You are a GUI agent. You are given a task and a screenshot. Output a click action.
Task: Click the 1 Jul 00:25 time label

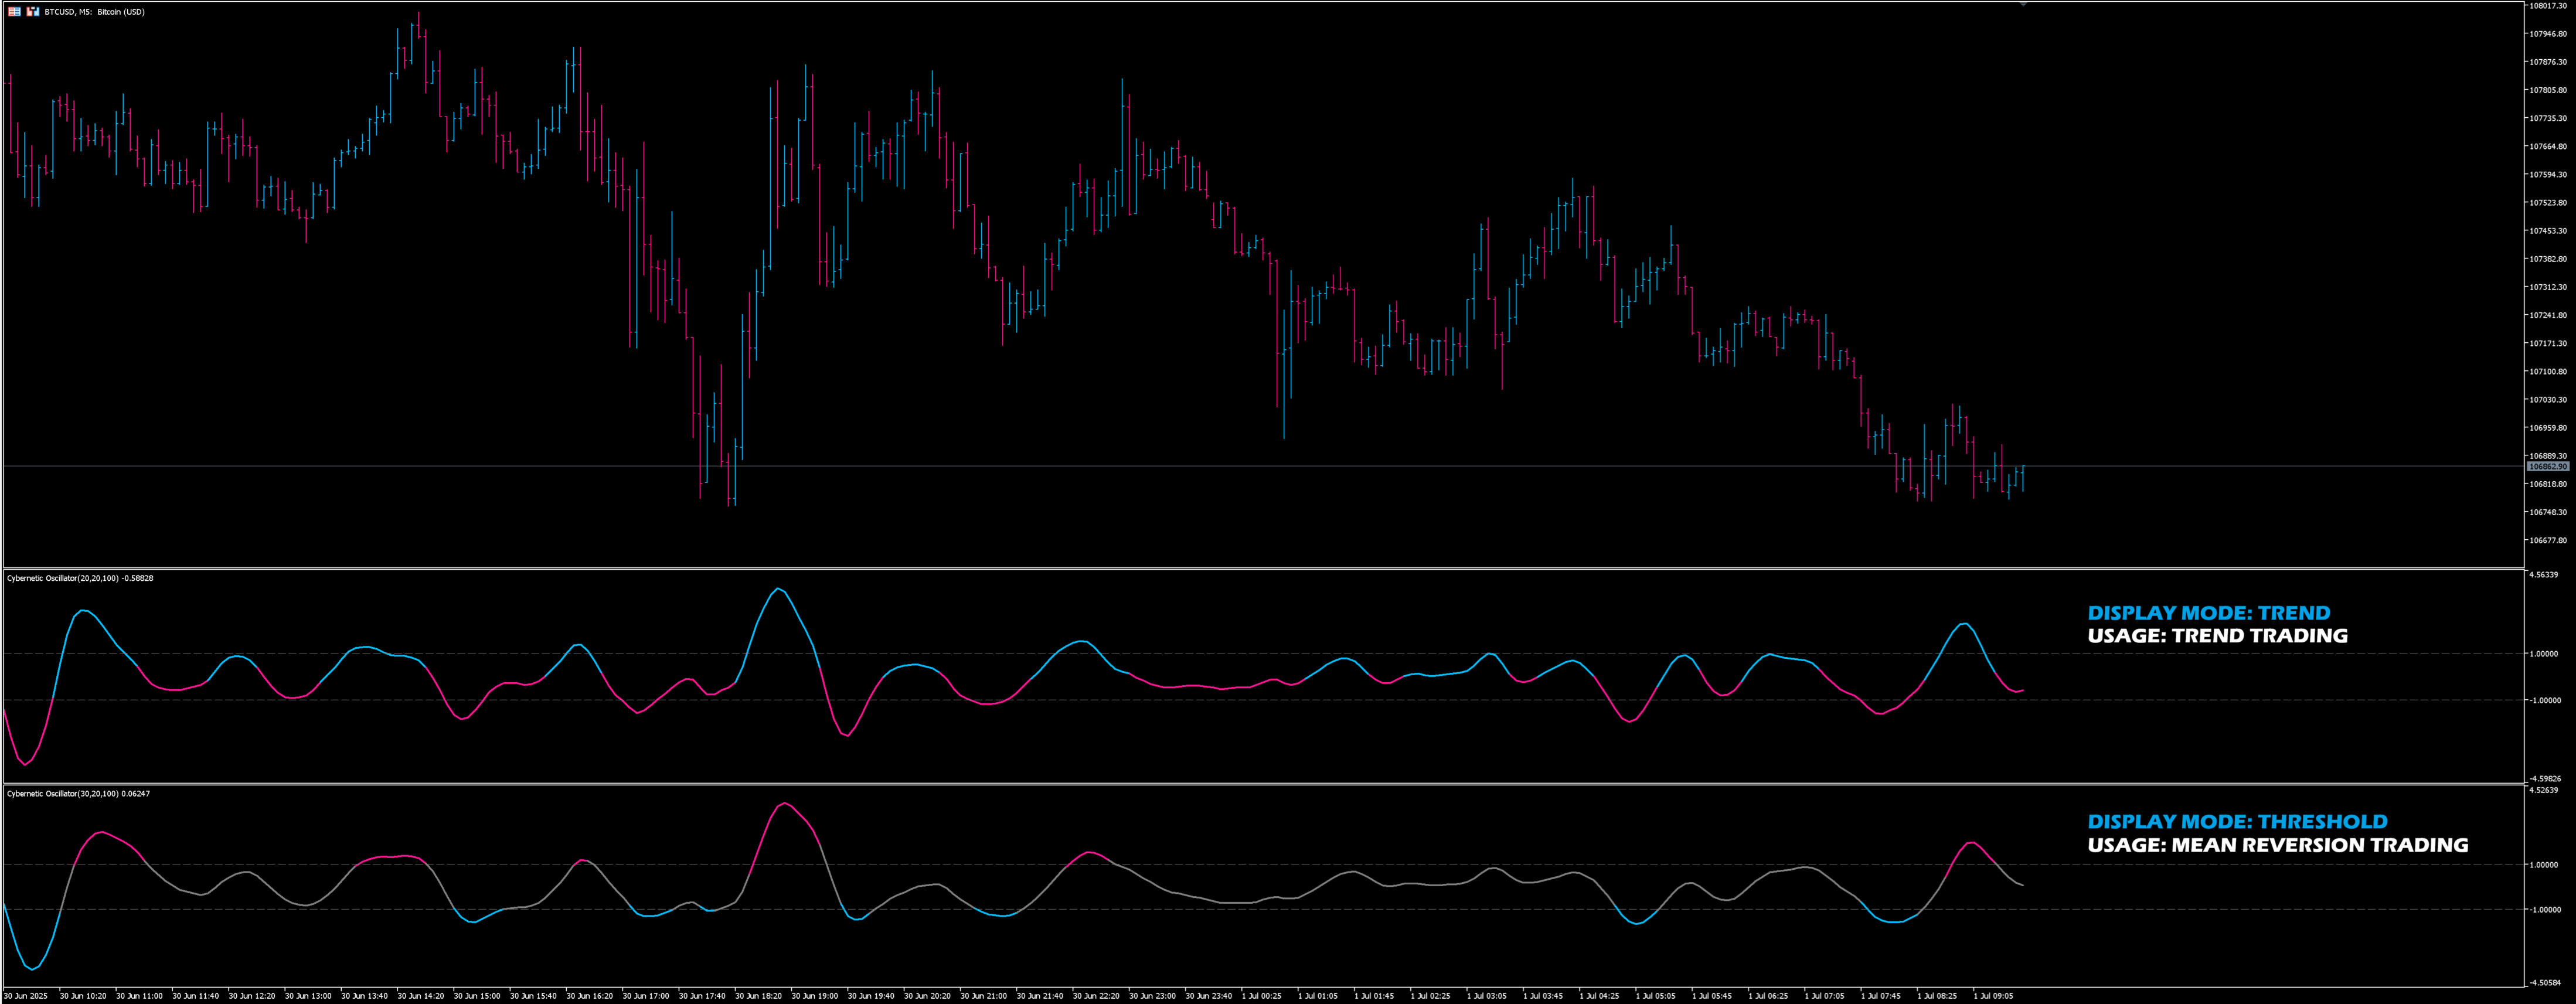[x=1261, y=996]
